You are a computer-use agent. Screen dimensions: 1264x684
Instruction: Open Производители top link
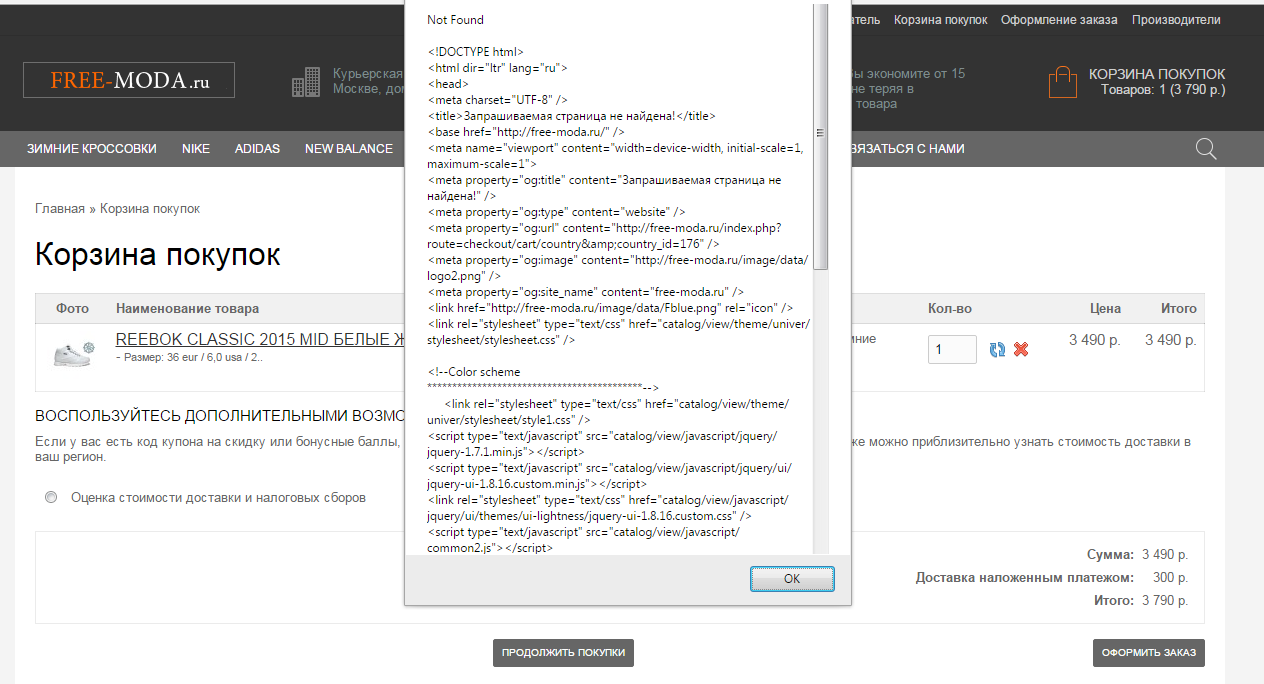click(1177, 20)
